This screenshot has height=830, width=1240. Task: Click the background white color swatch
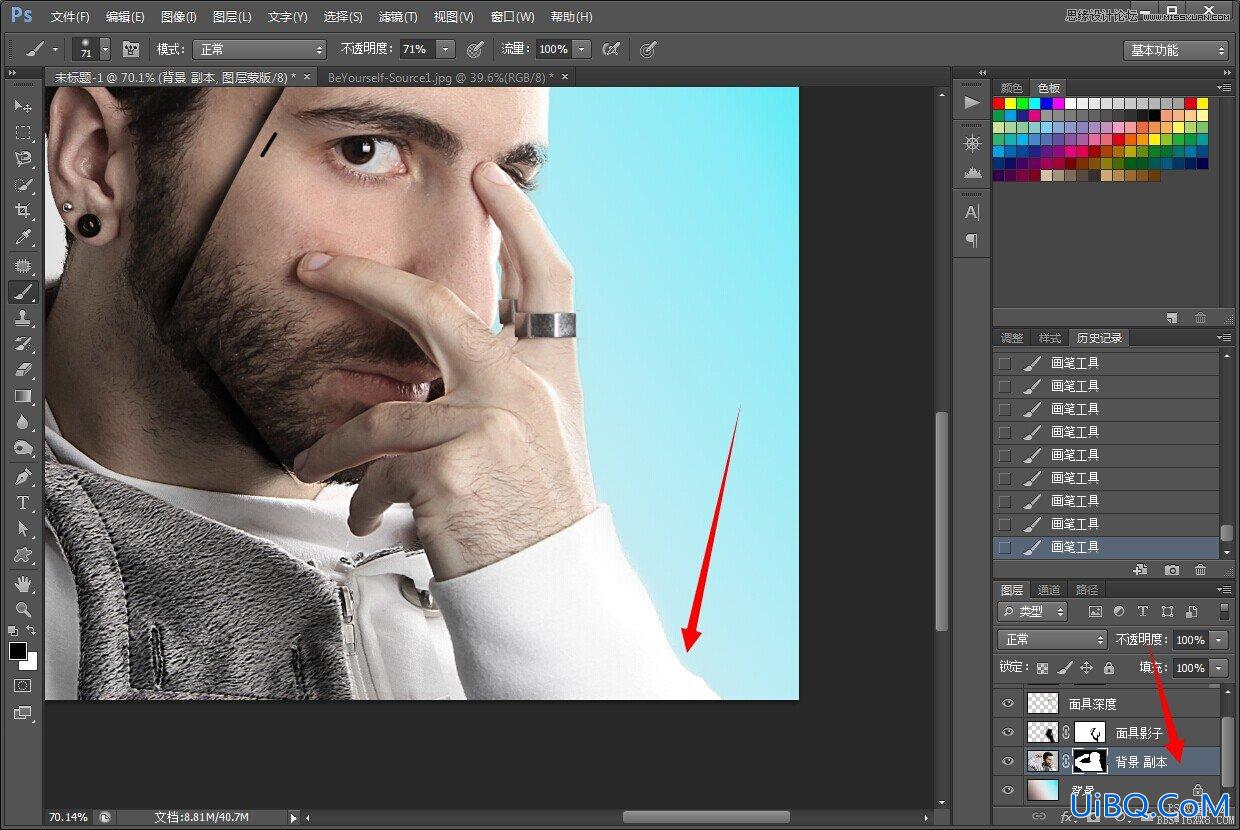click(30, 661)
